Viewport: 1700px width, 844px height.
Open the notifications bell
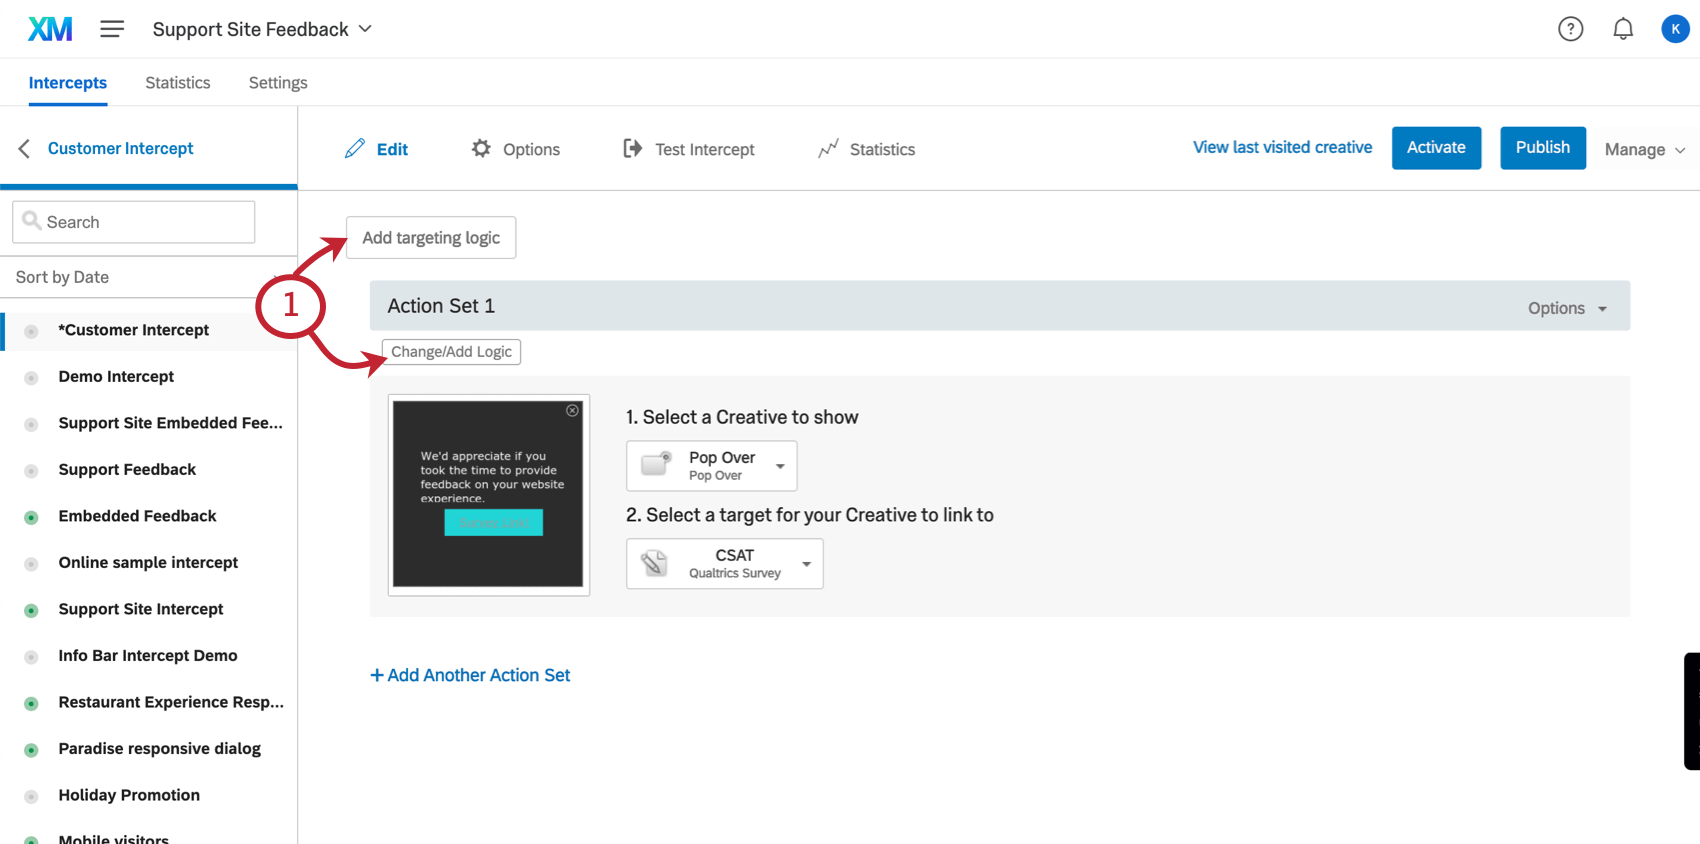(x=1623, y=29)
